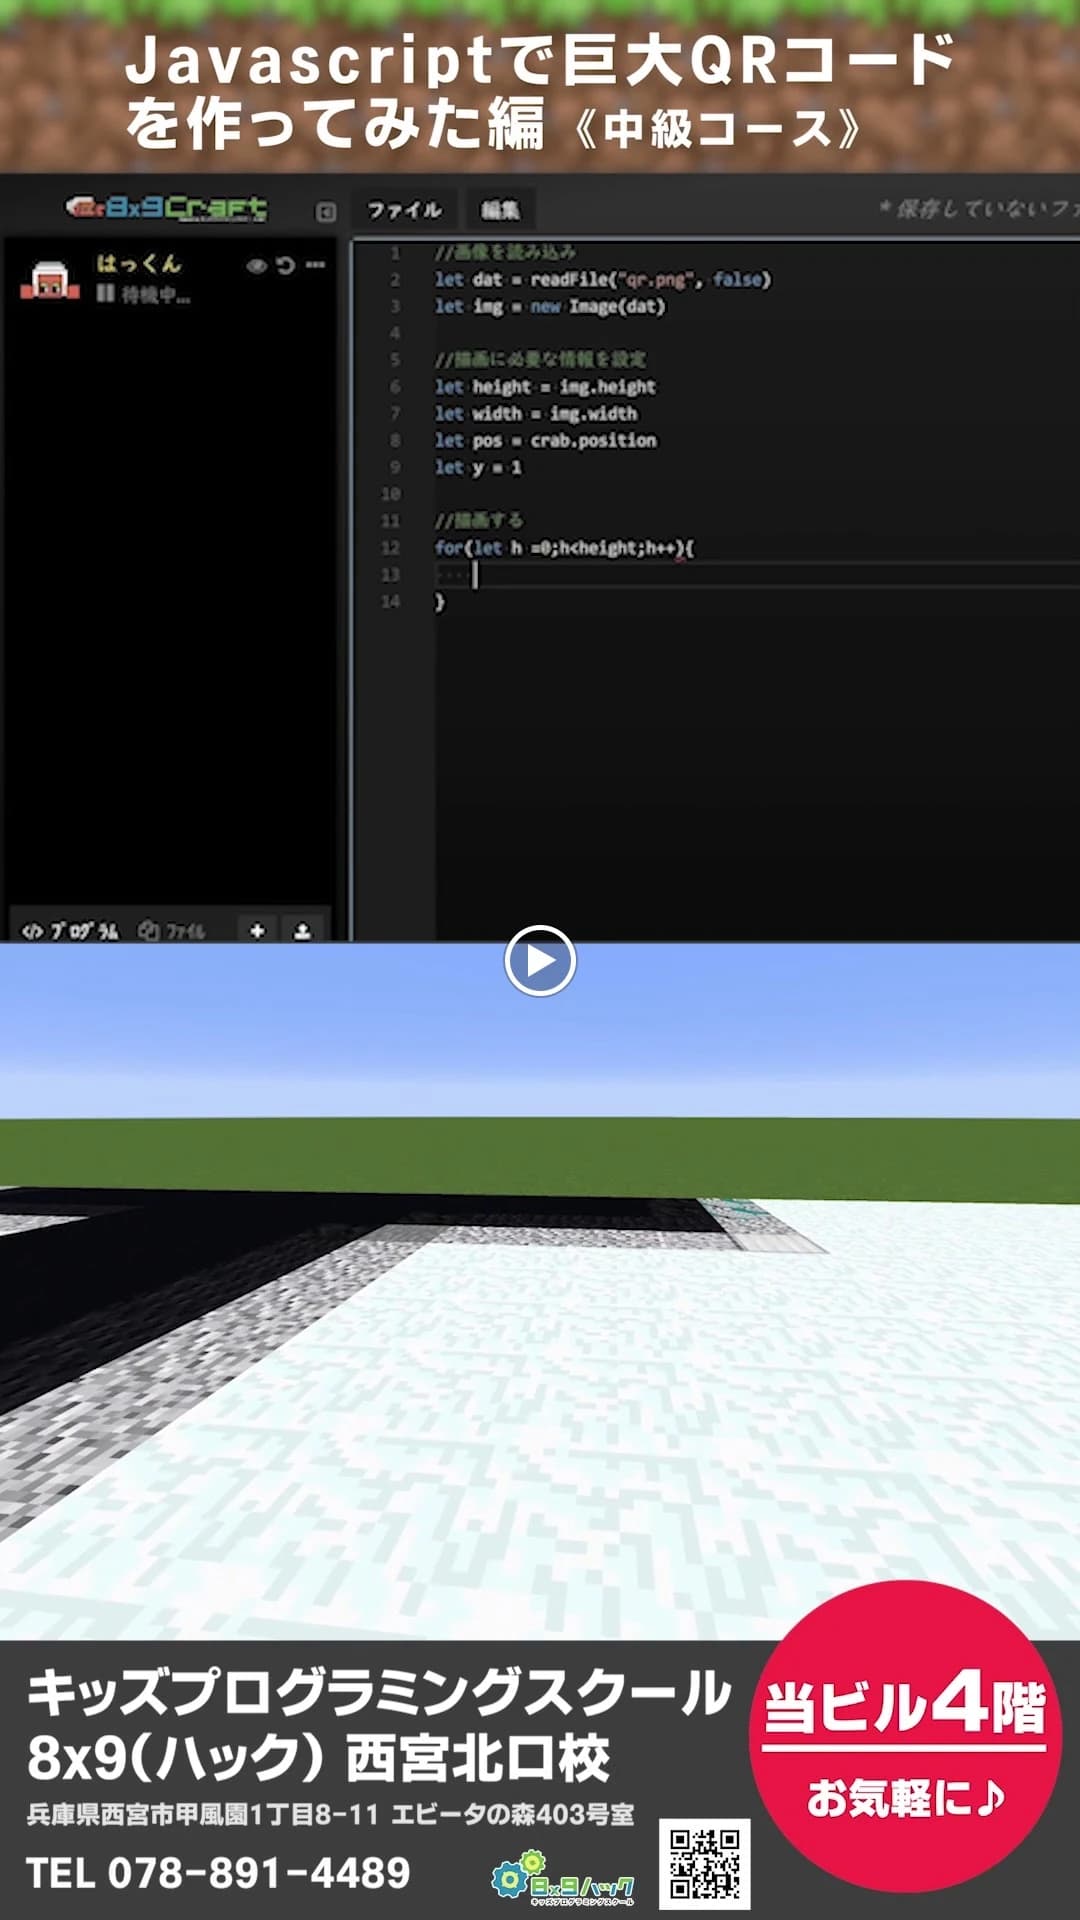The width and height of the screenshot is (1080, 1920).
Task: Open the 編集 menu
Action: pyautogui.click(x=500, y=210)
